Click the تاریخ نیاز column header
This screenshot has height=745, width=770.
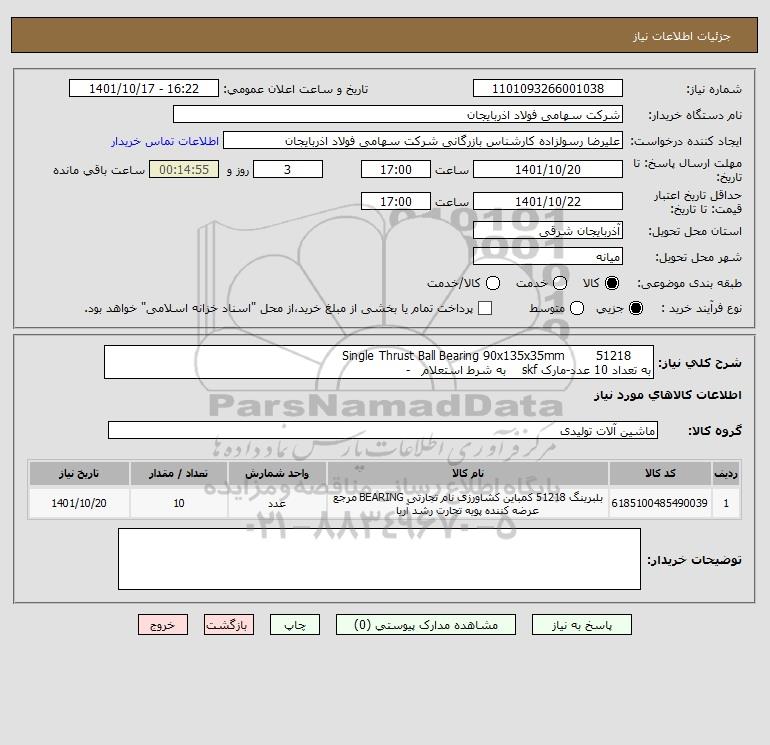(x=79, y=473)
